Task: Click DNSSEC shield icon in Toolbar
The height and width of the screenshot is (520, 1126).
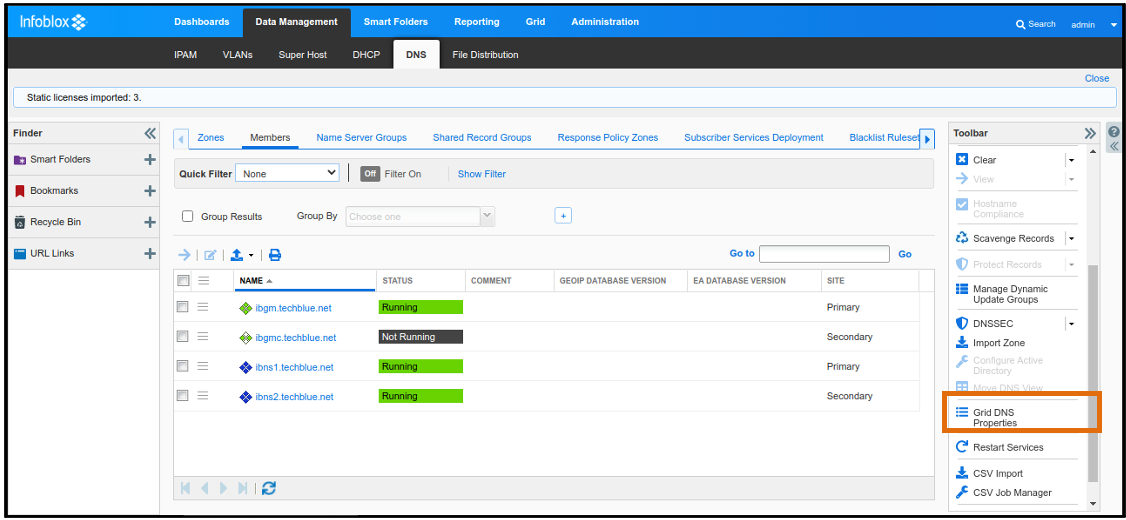Action: [x=962, y=324]
